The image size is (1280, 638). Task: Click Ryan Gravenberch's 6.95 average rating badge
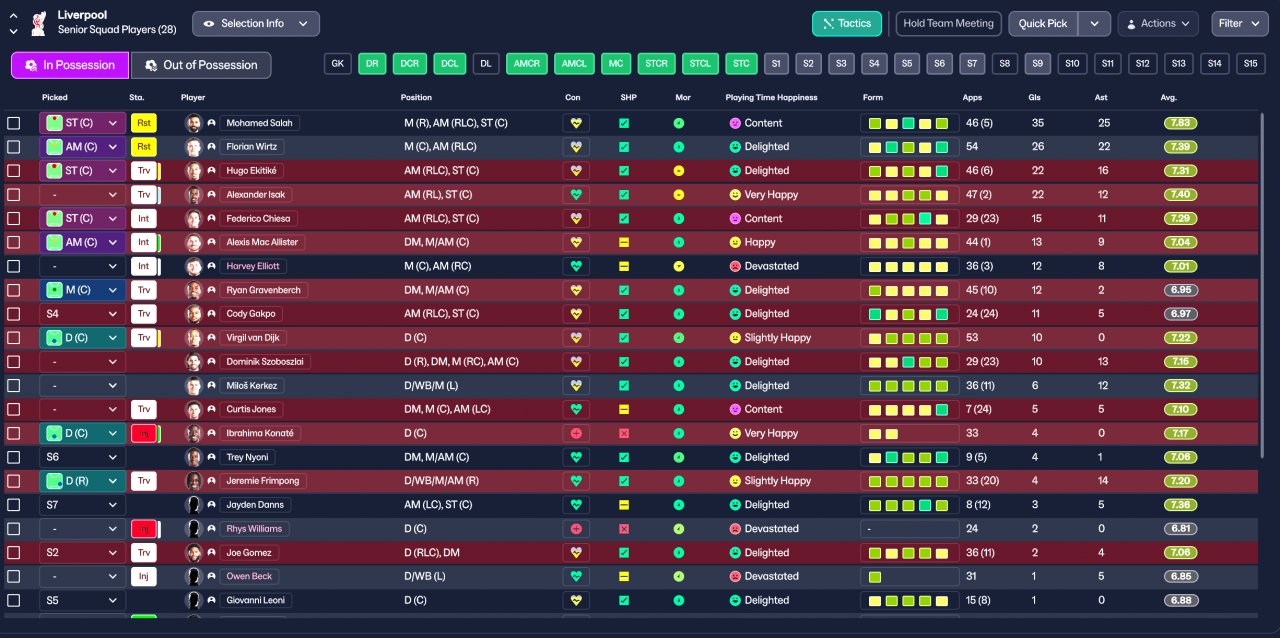[1180, 290]
